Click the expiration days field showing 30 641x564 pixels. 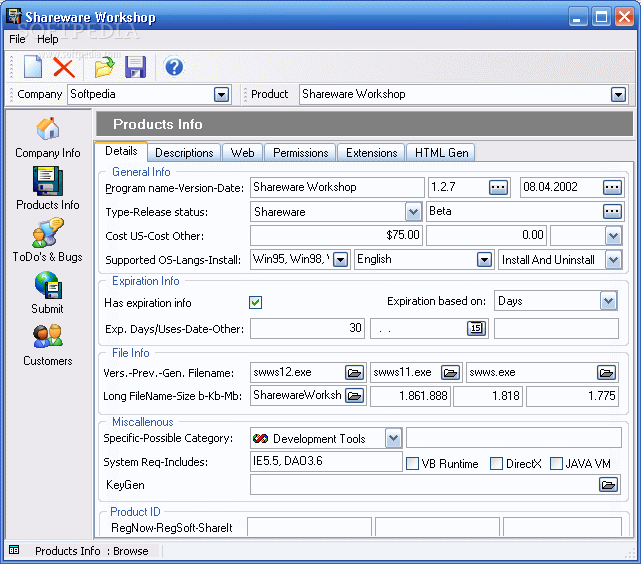(x=307, y=328)
